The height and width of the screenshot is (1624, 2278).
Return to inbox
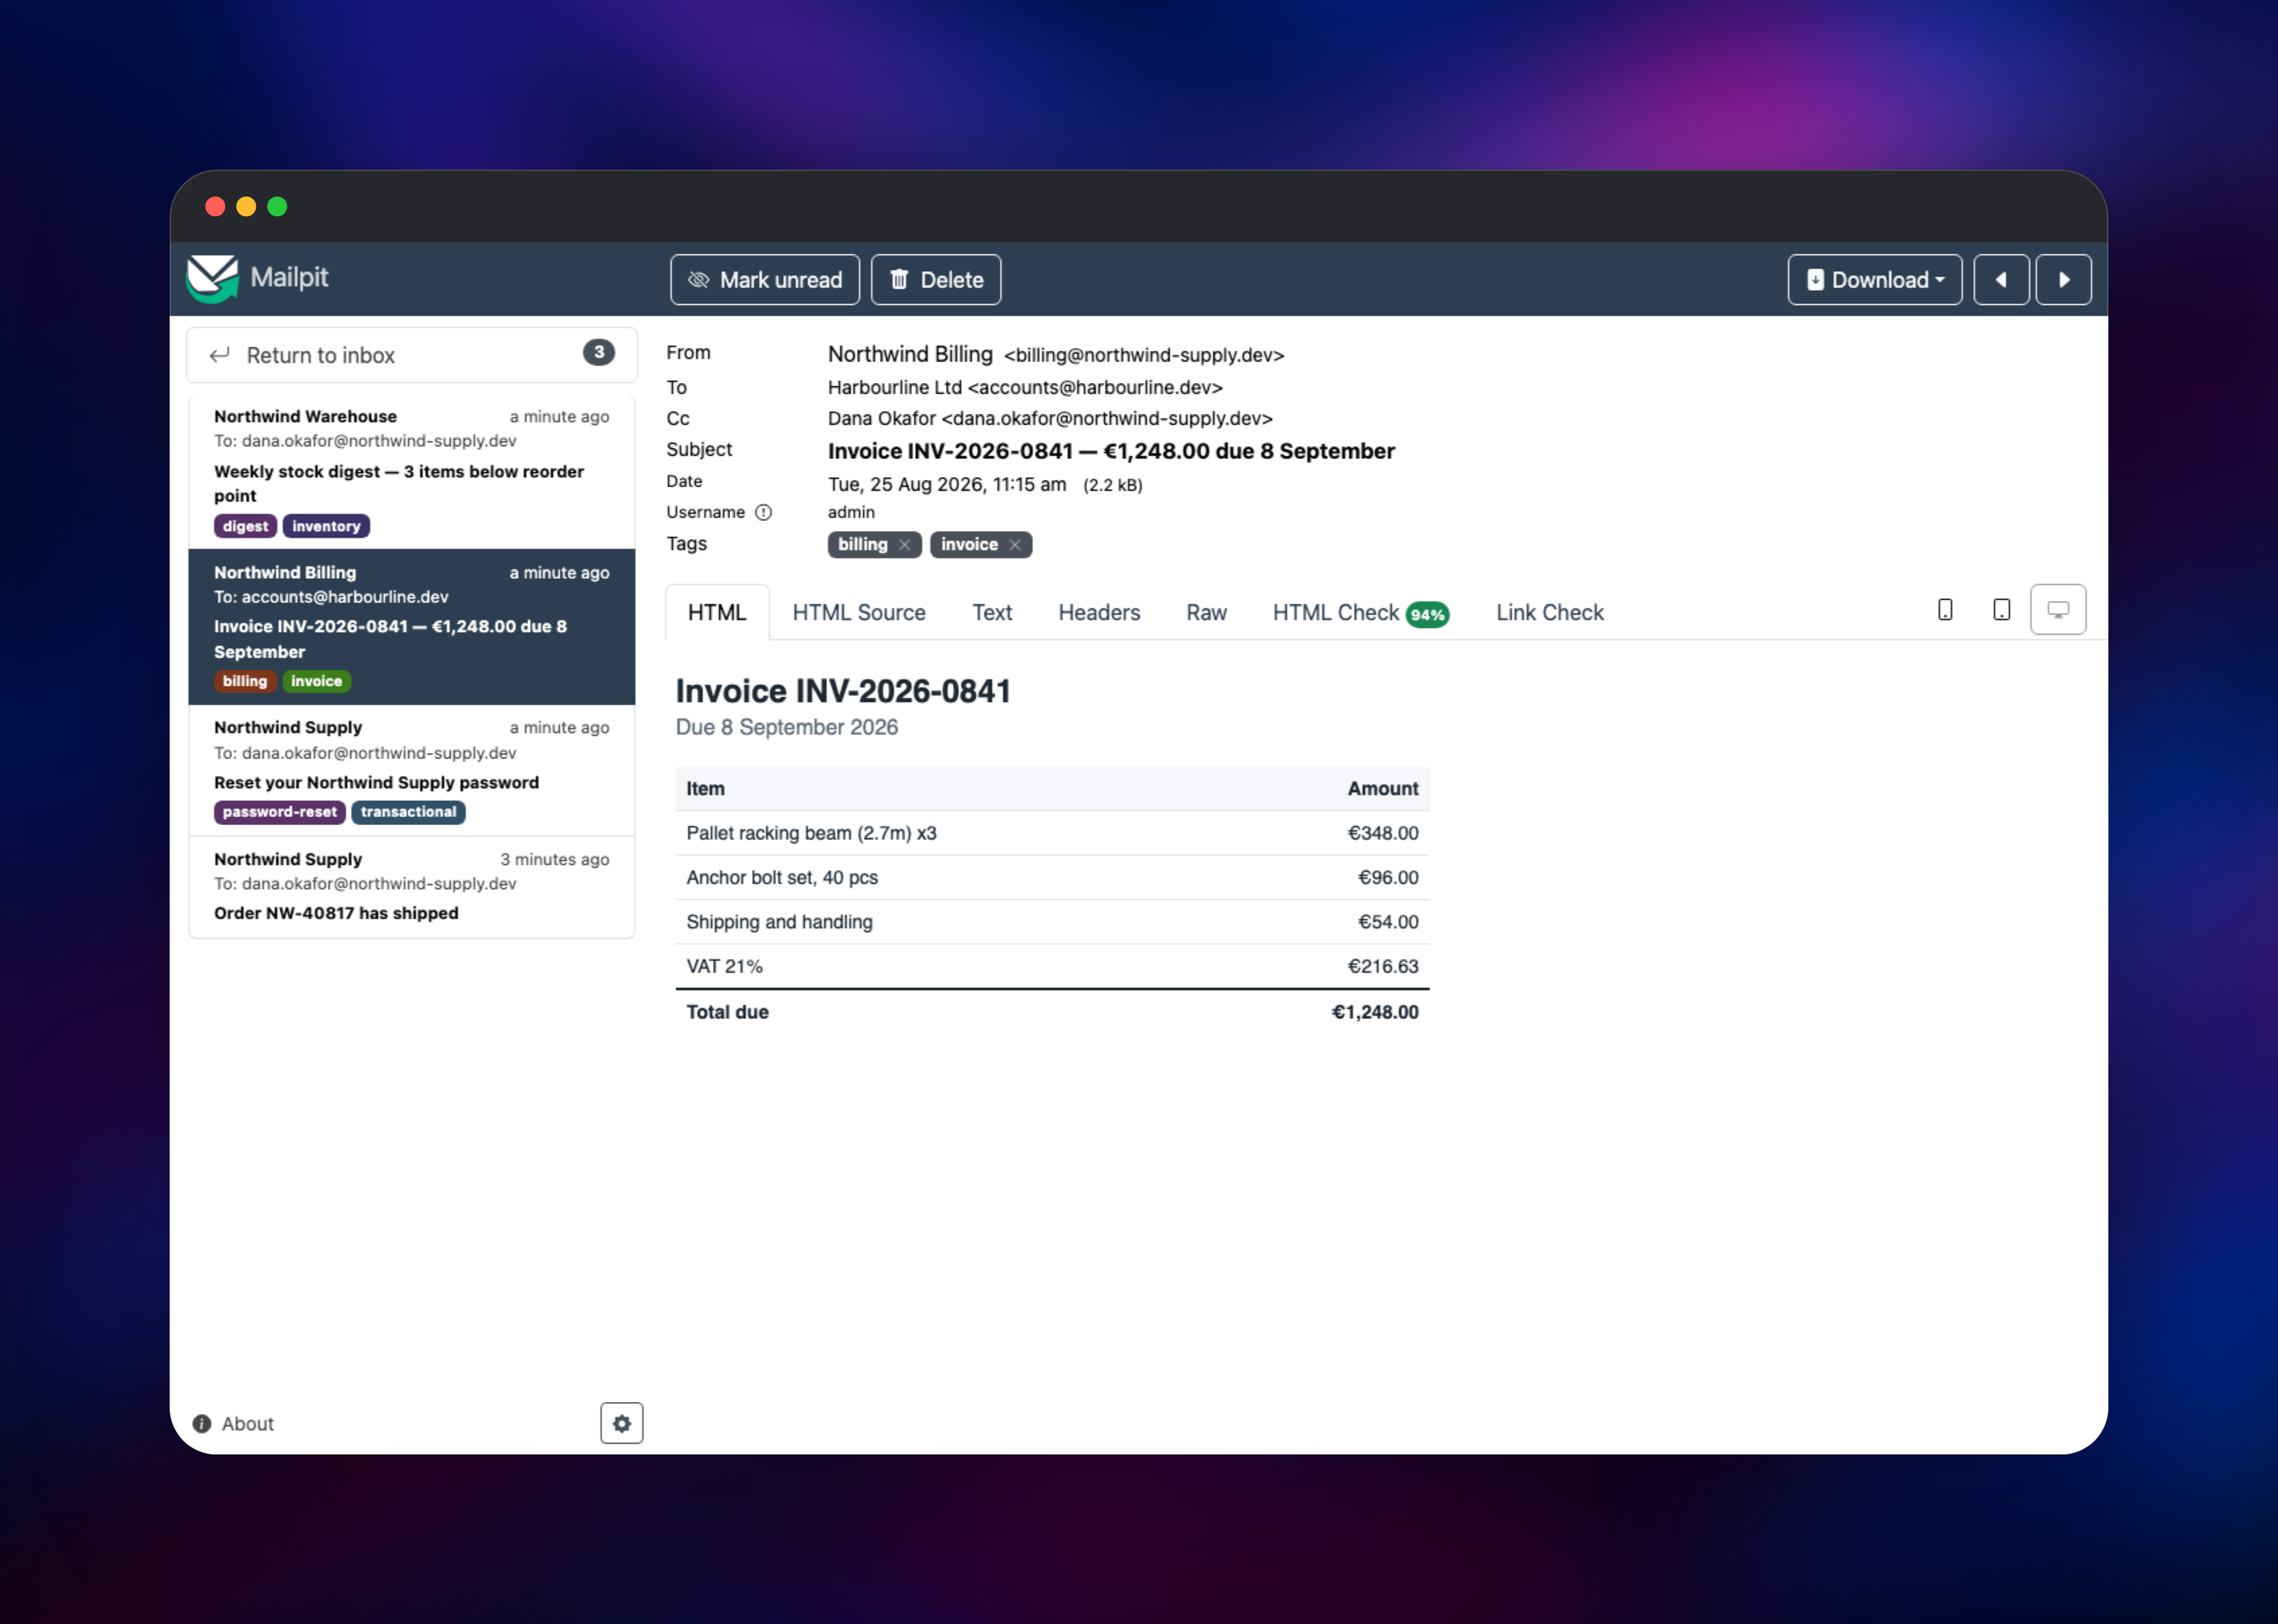pyautogui.click(x=411, y=355)
